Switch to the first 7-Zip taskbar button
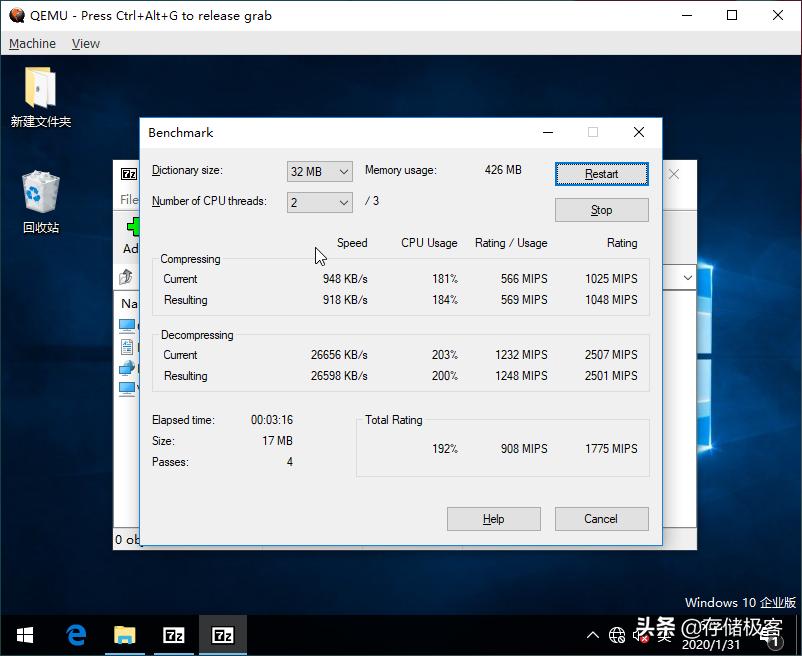Image resolution: width=802 pixels, height=656 pixels. click(x=173, y=635)
